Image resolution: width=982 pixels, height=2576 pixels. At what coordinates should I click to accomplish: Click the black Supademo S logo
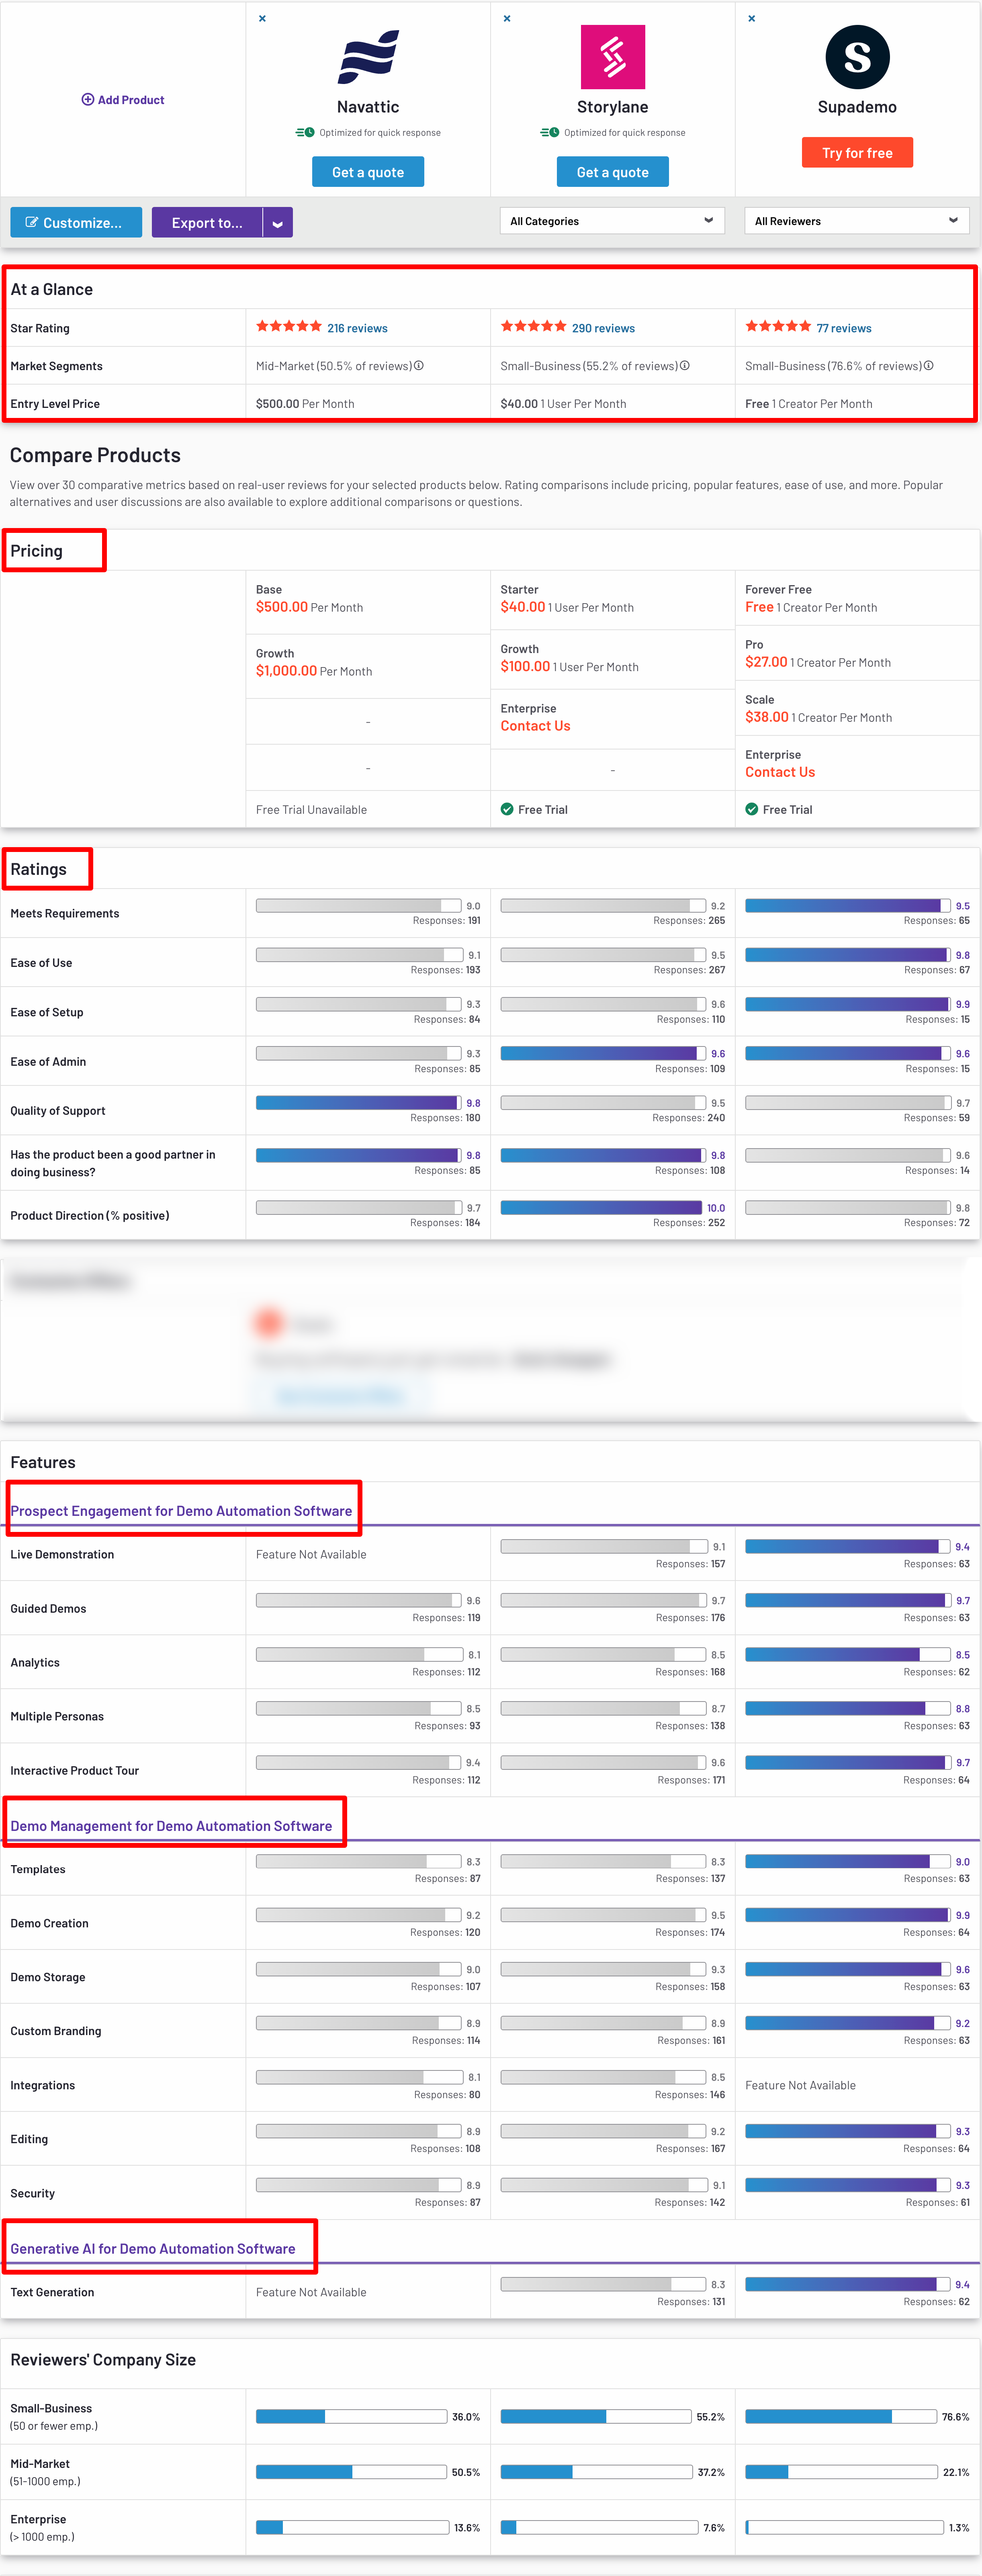857,57
